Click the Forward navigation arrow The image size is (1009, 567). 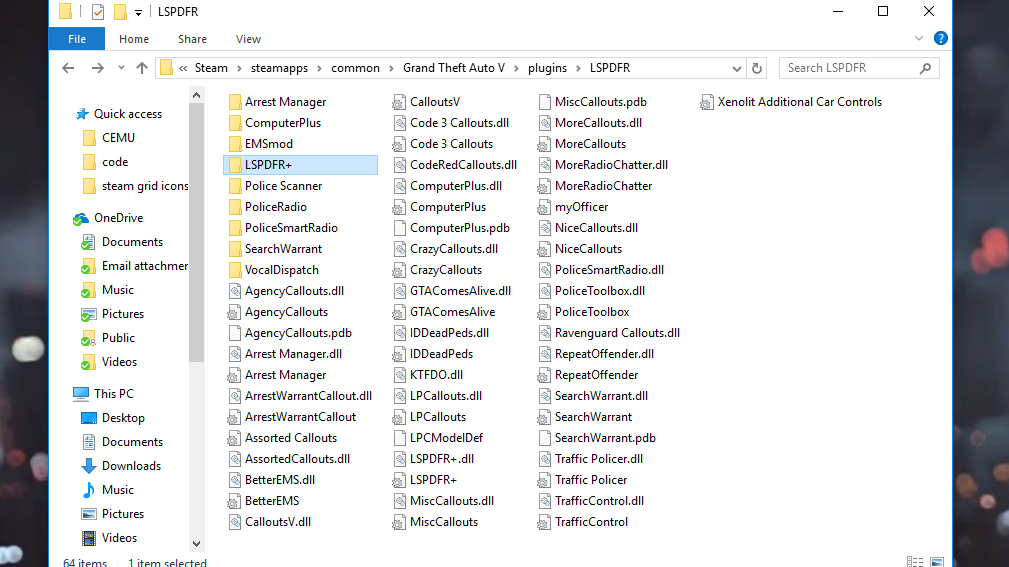coord(97,68)
